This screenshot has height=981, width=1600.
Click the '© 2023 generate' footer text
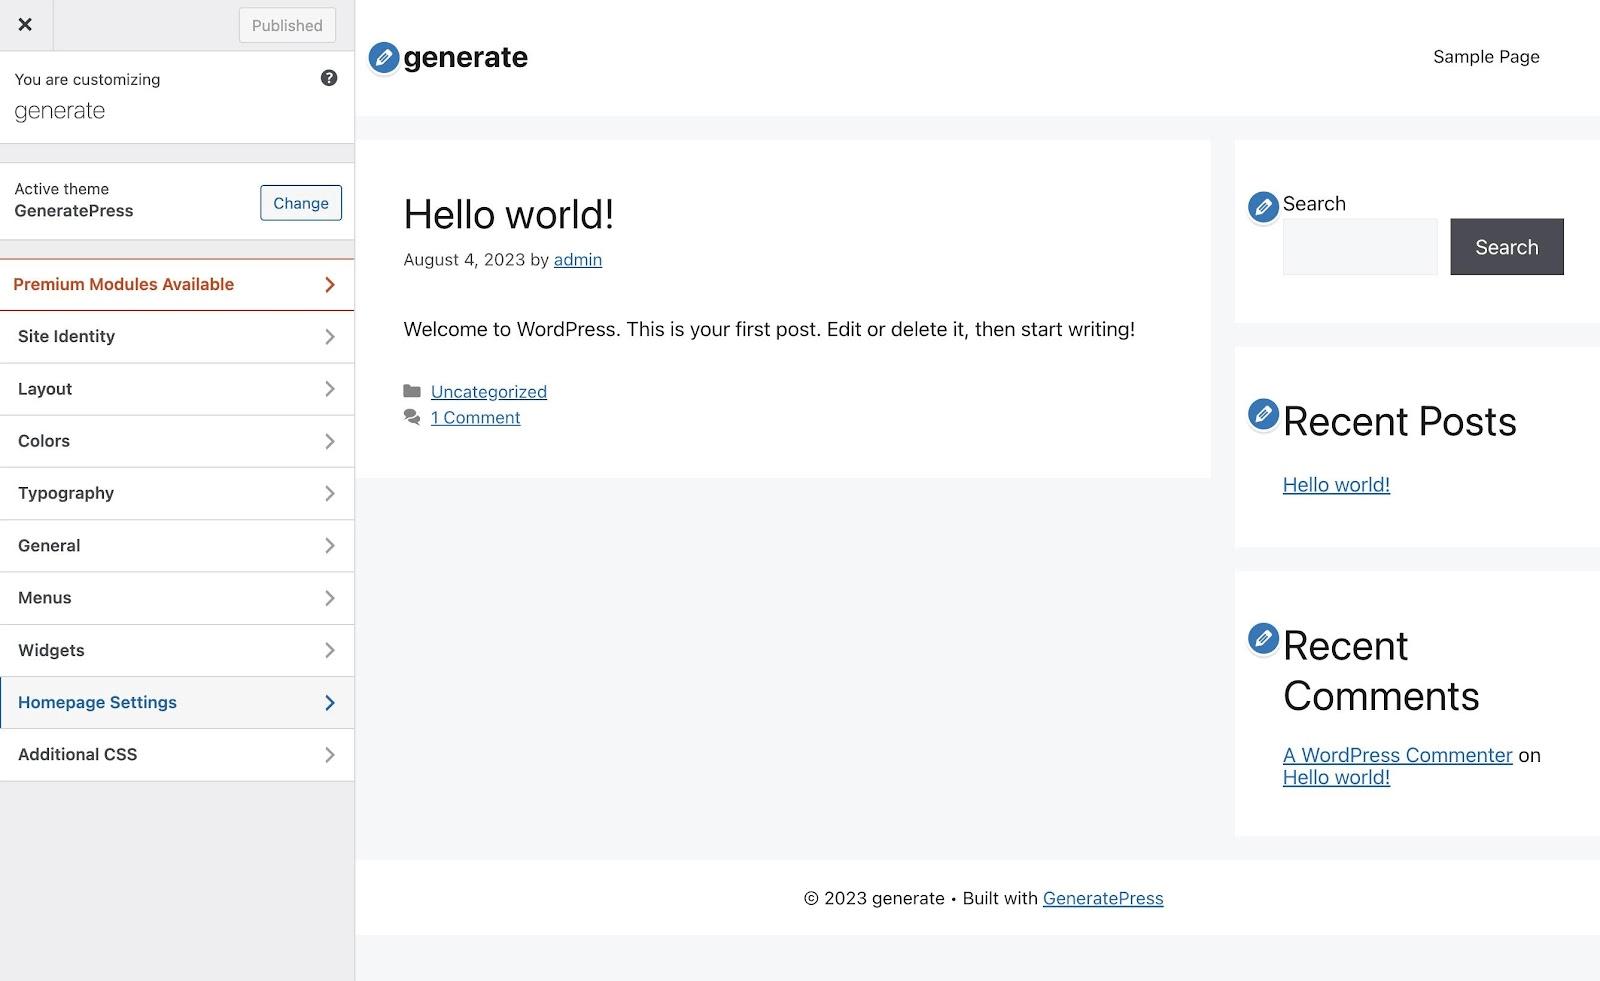click(x=874, y=899)
